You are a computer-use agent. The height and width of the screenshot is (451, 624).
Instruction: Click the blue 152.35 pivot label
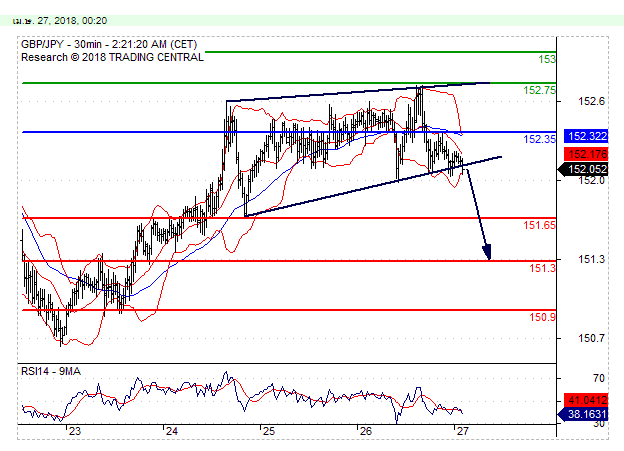point(539,139)
